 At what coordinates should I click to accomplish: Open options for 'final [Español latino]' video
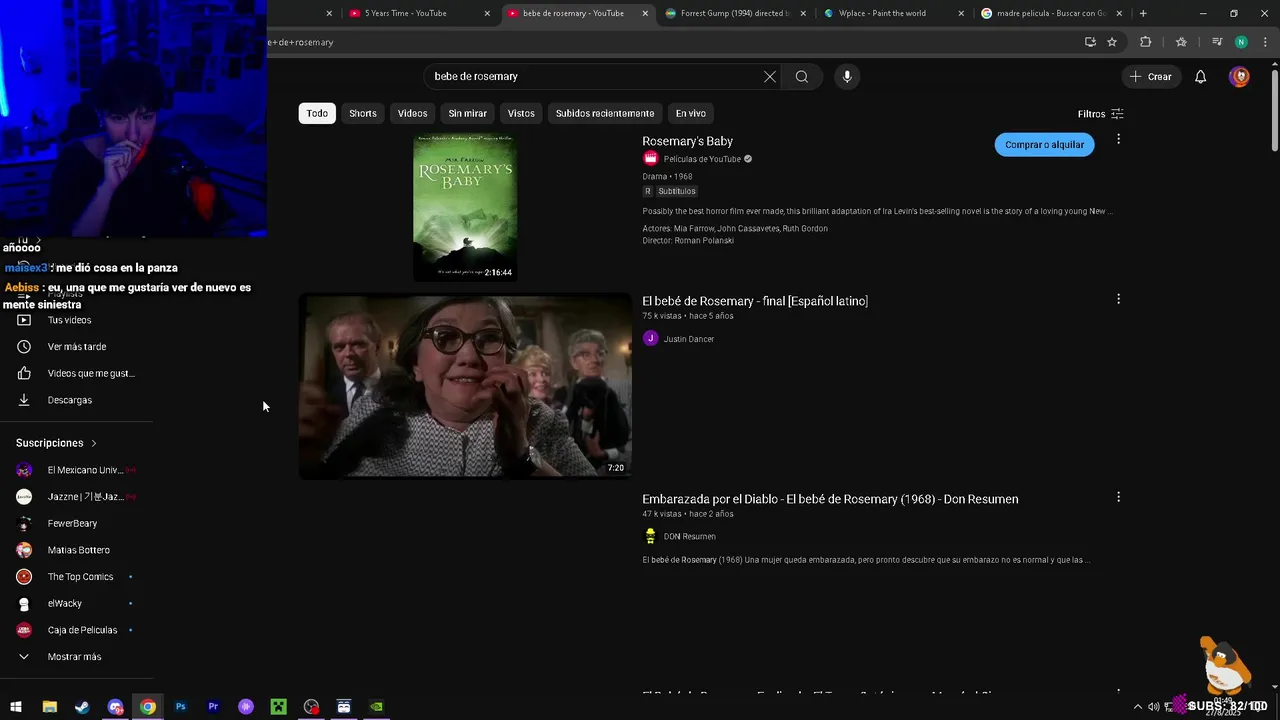pyautogui.click(x=1118, y=299)
